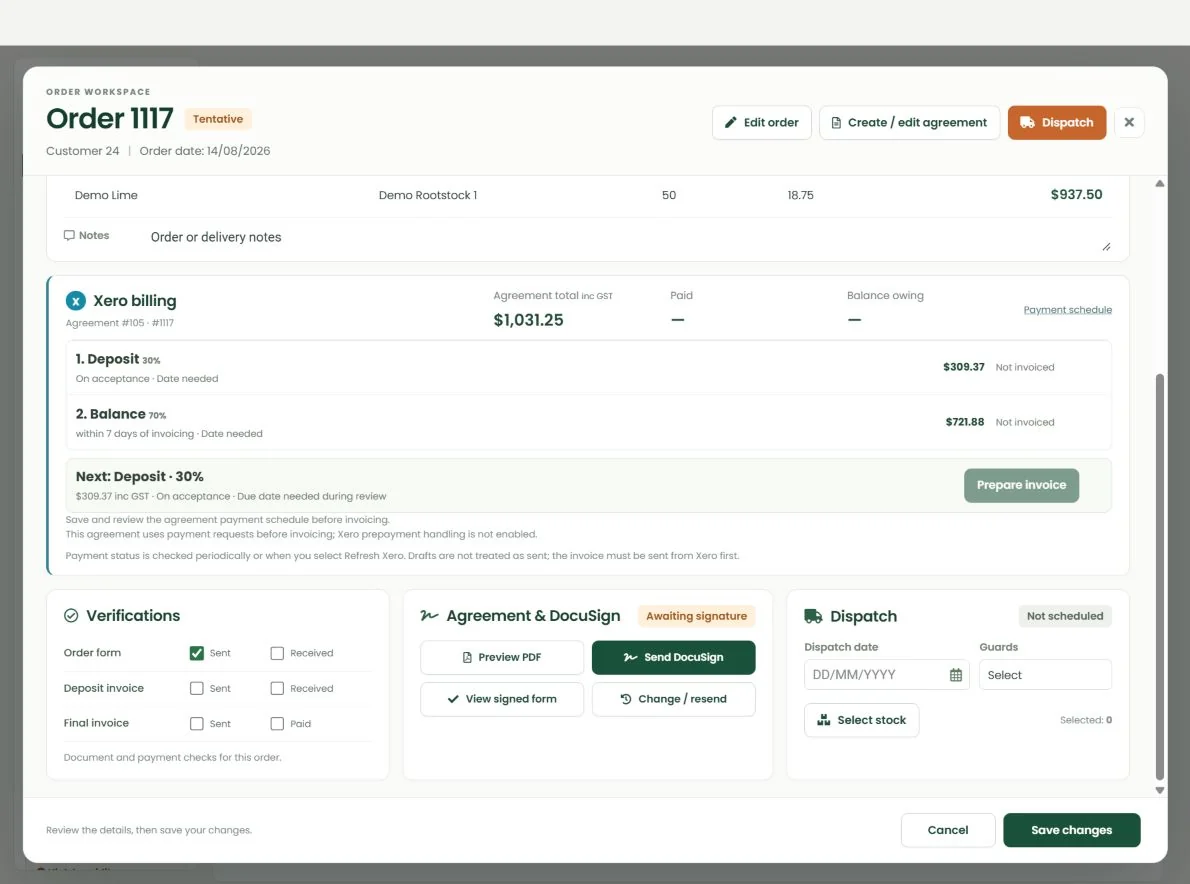Click the Select stock button
Image resolution: width=1190 pixels, height=884 pixels.
click(861, 720)
